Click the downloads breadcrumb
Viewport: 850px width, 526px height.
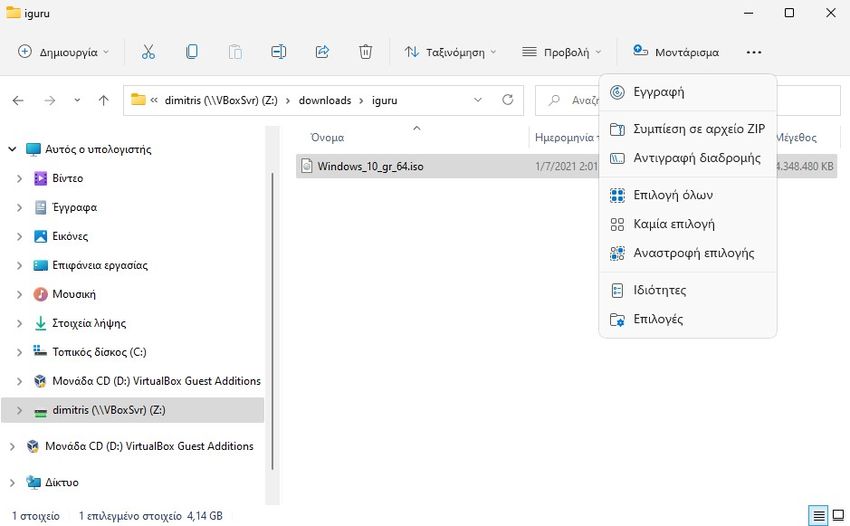click(325, 100)
